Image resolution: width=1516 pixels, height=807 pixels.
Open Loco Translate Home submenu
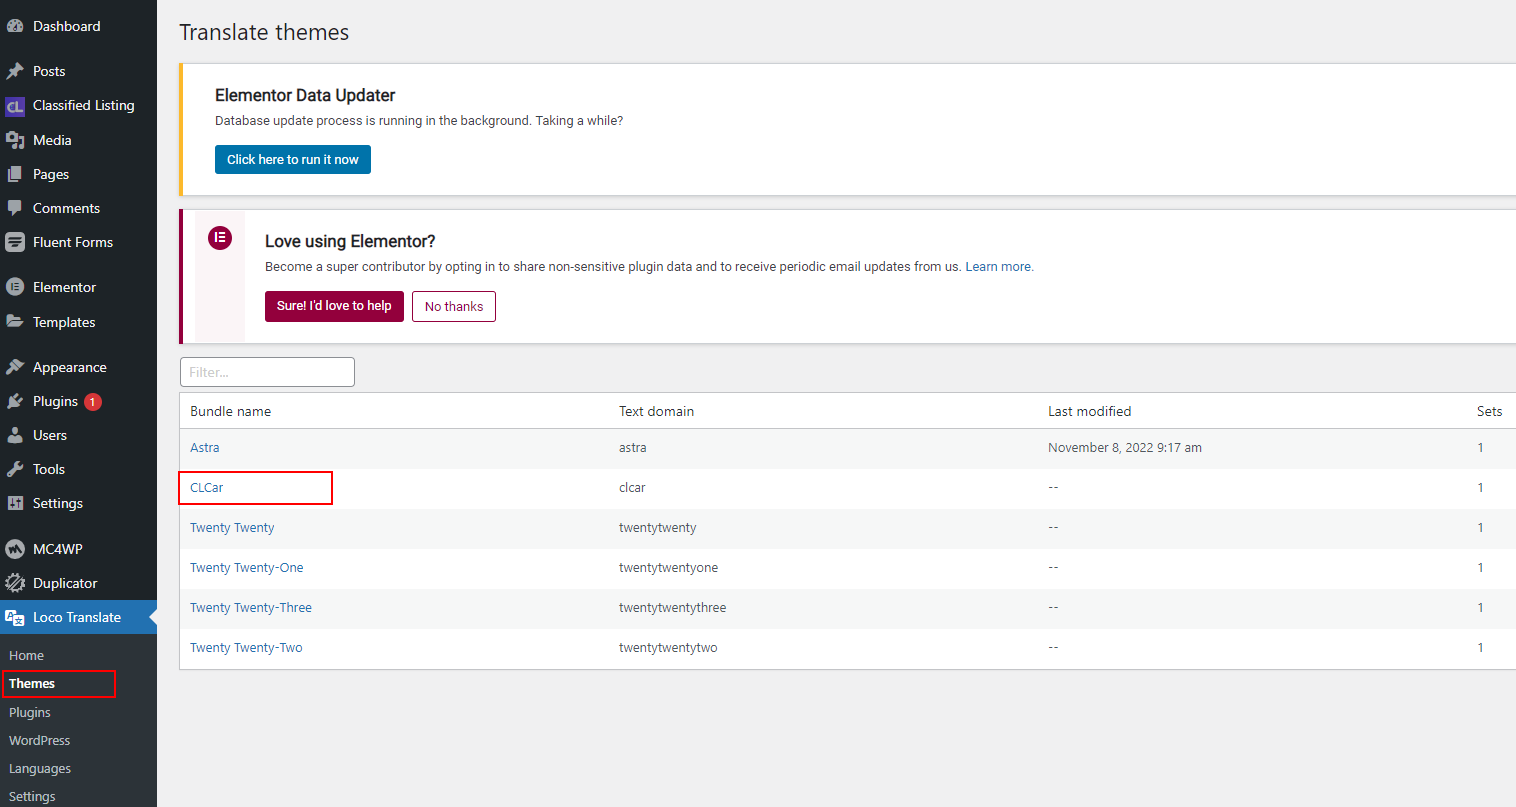(27, 656)
